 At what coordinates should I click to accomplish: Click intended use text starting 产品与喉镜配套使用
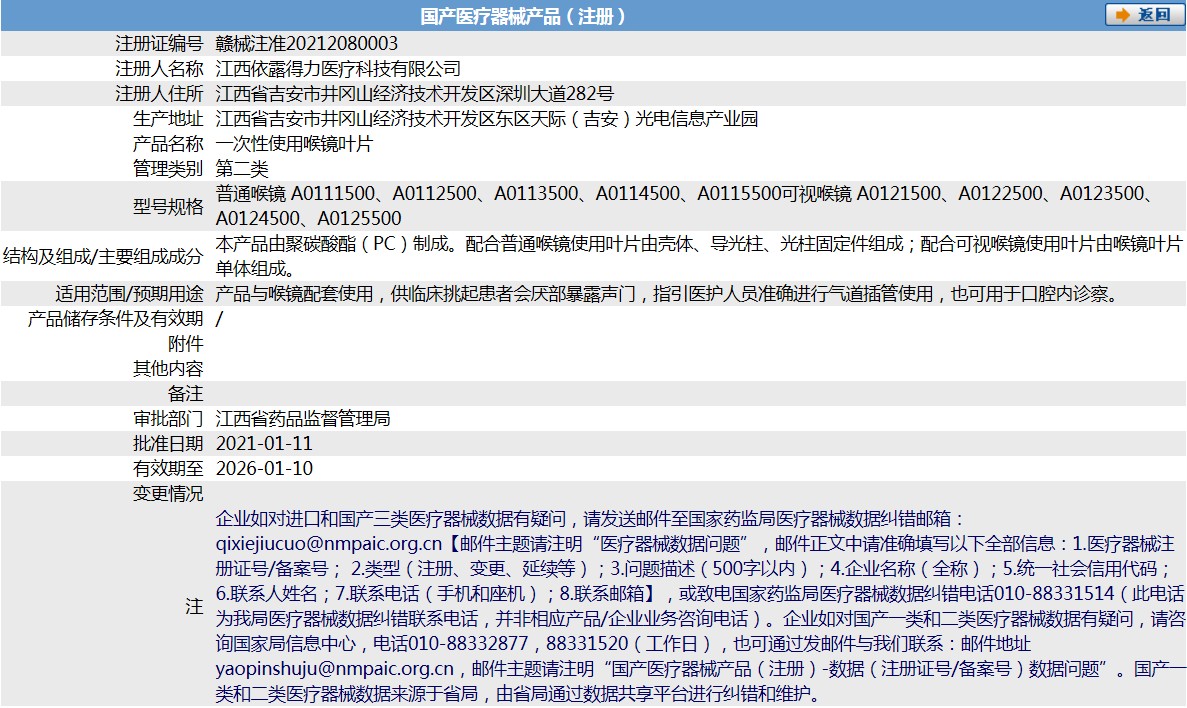click(x=668, y=294)
